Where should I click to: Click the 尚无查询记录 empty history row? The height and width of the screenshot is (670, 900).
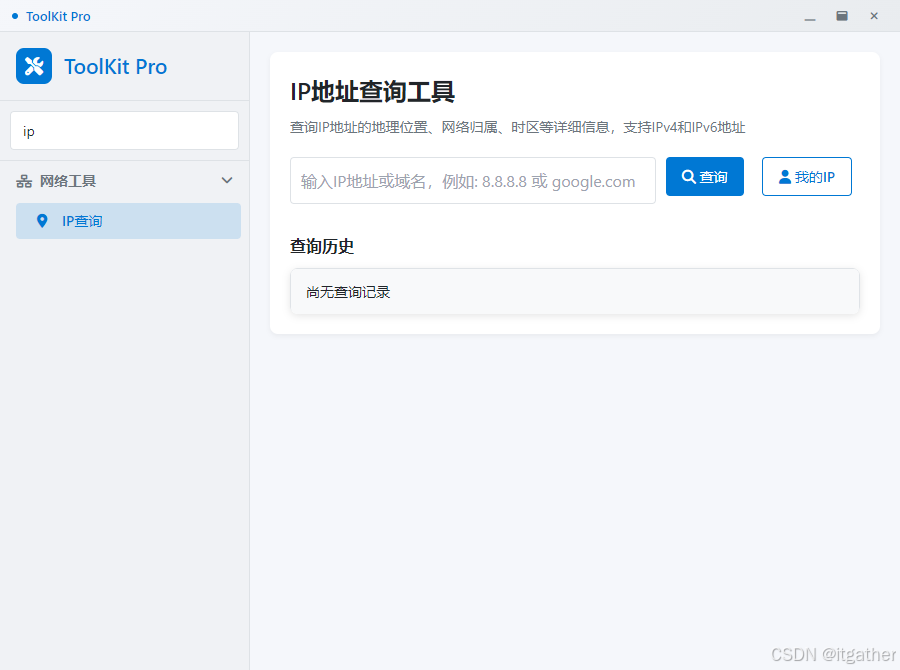(575, 292)
